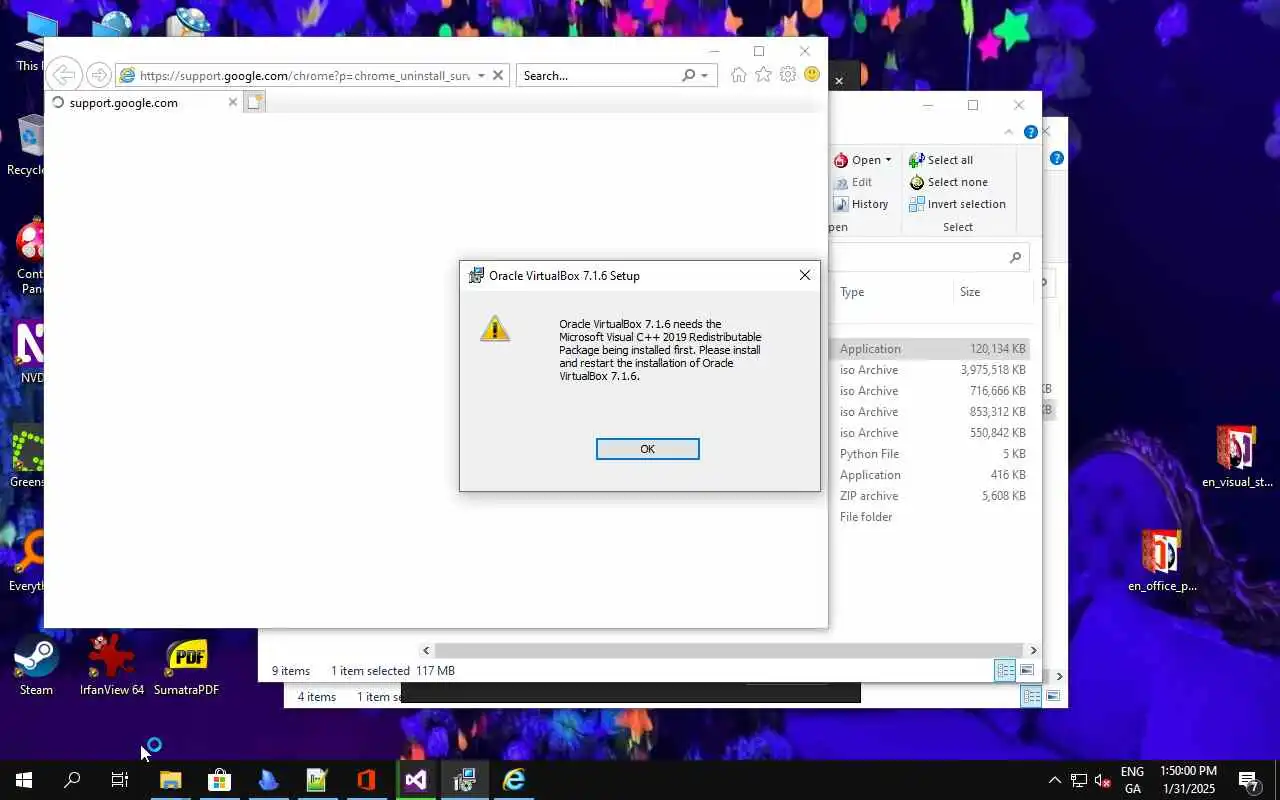Viewport: 1280px width, 800px height.
Task: Open the en_office_p... desktop icon
Action: 1162,561
